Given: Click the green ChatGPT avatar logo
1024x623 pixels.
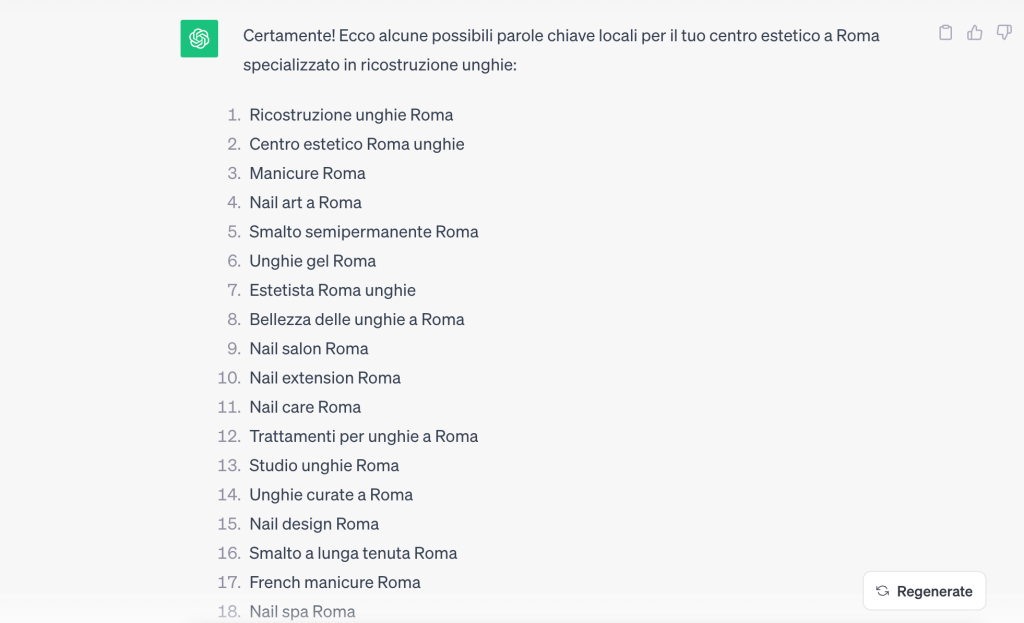Looking at the screenshot, I should [x=199, y=39].
